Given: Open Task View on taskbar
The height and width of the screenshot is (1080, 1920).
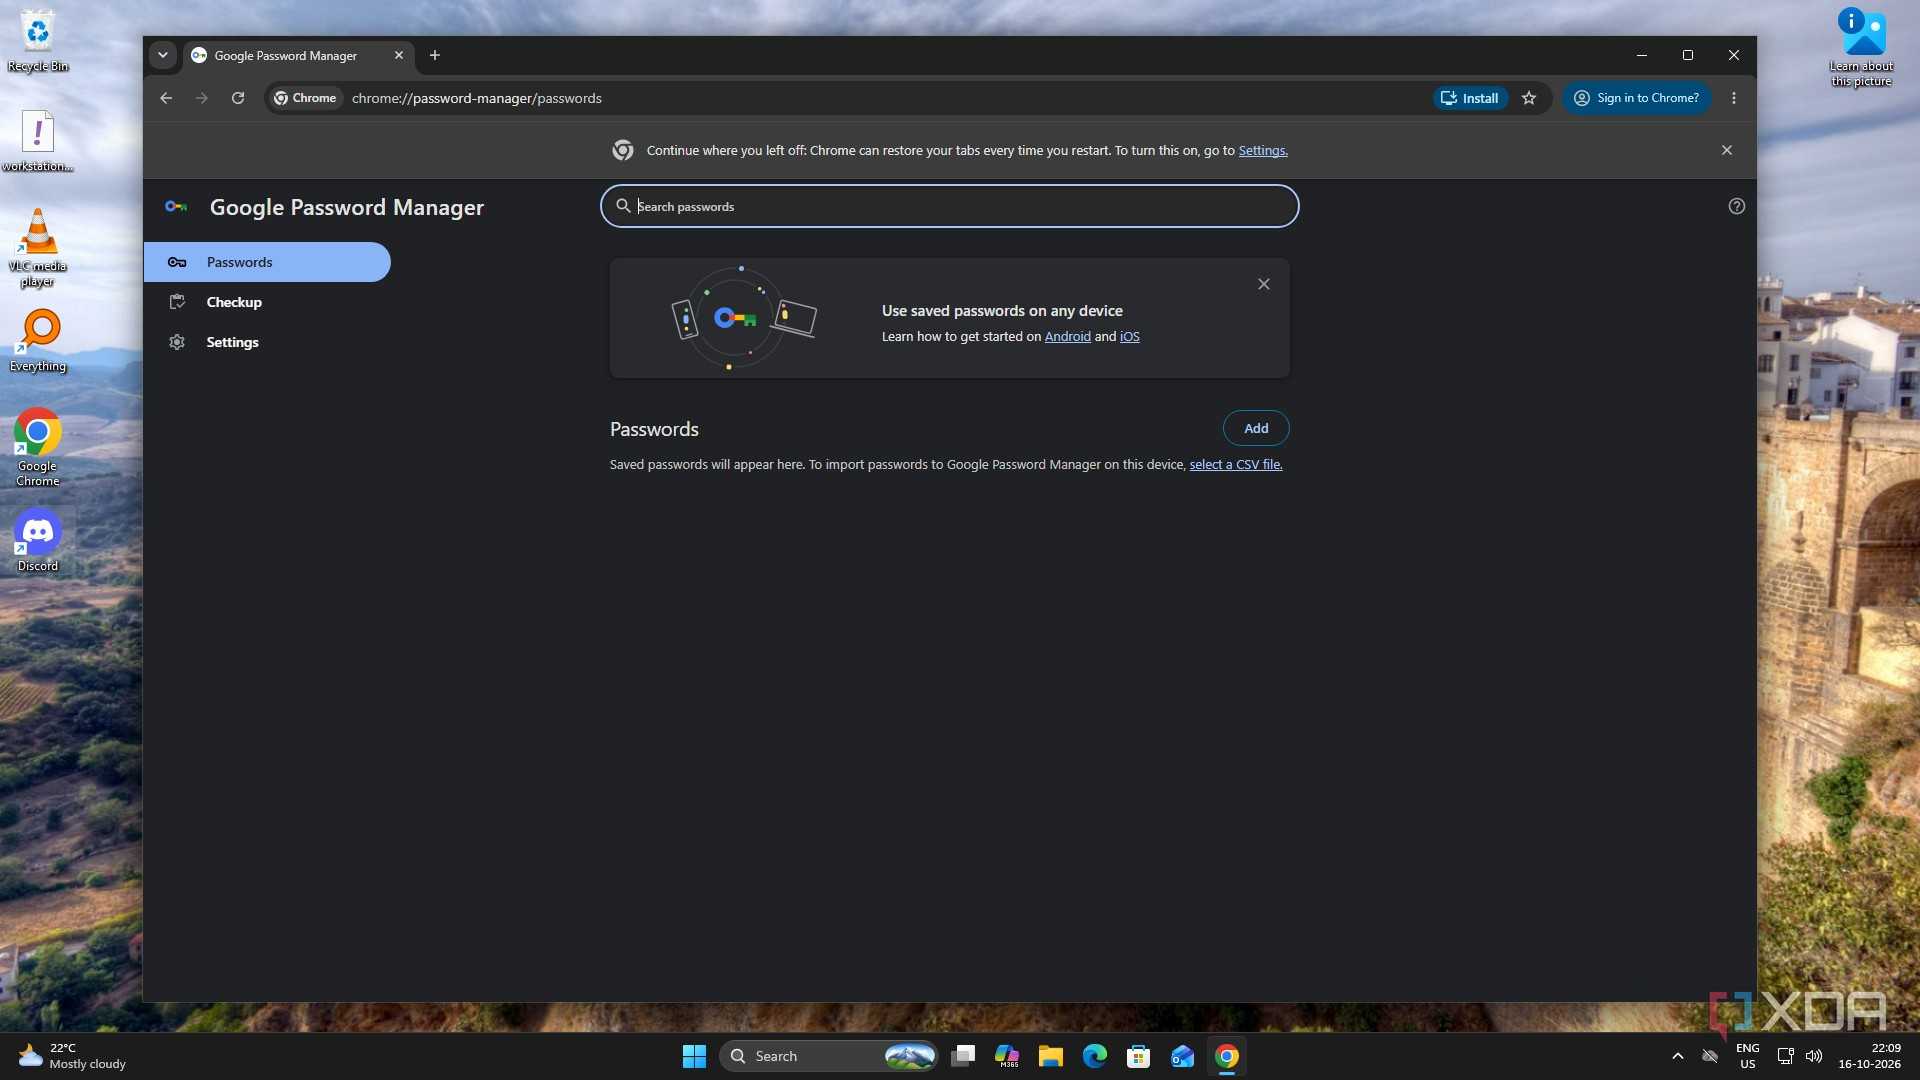Looking at the screenshot, I should tap(963, 1056).
